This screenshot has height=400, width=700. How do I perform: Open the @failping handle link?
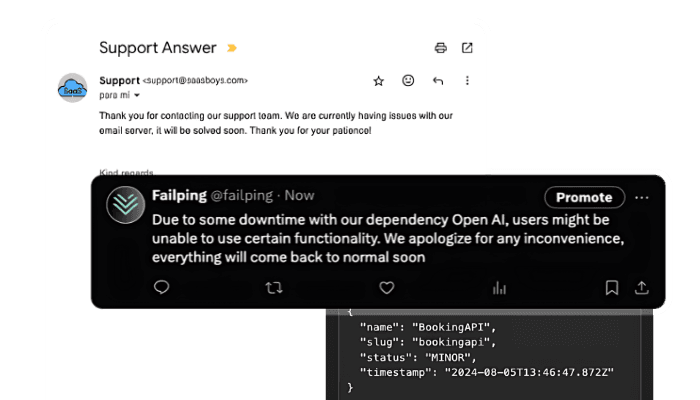(x=242, y=197)
